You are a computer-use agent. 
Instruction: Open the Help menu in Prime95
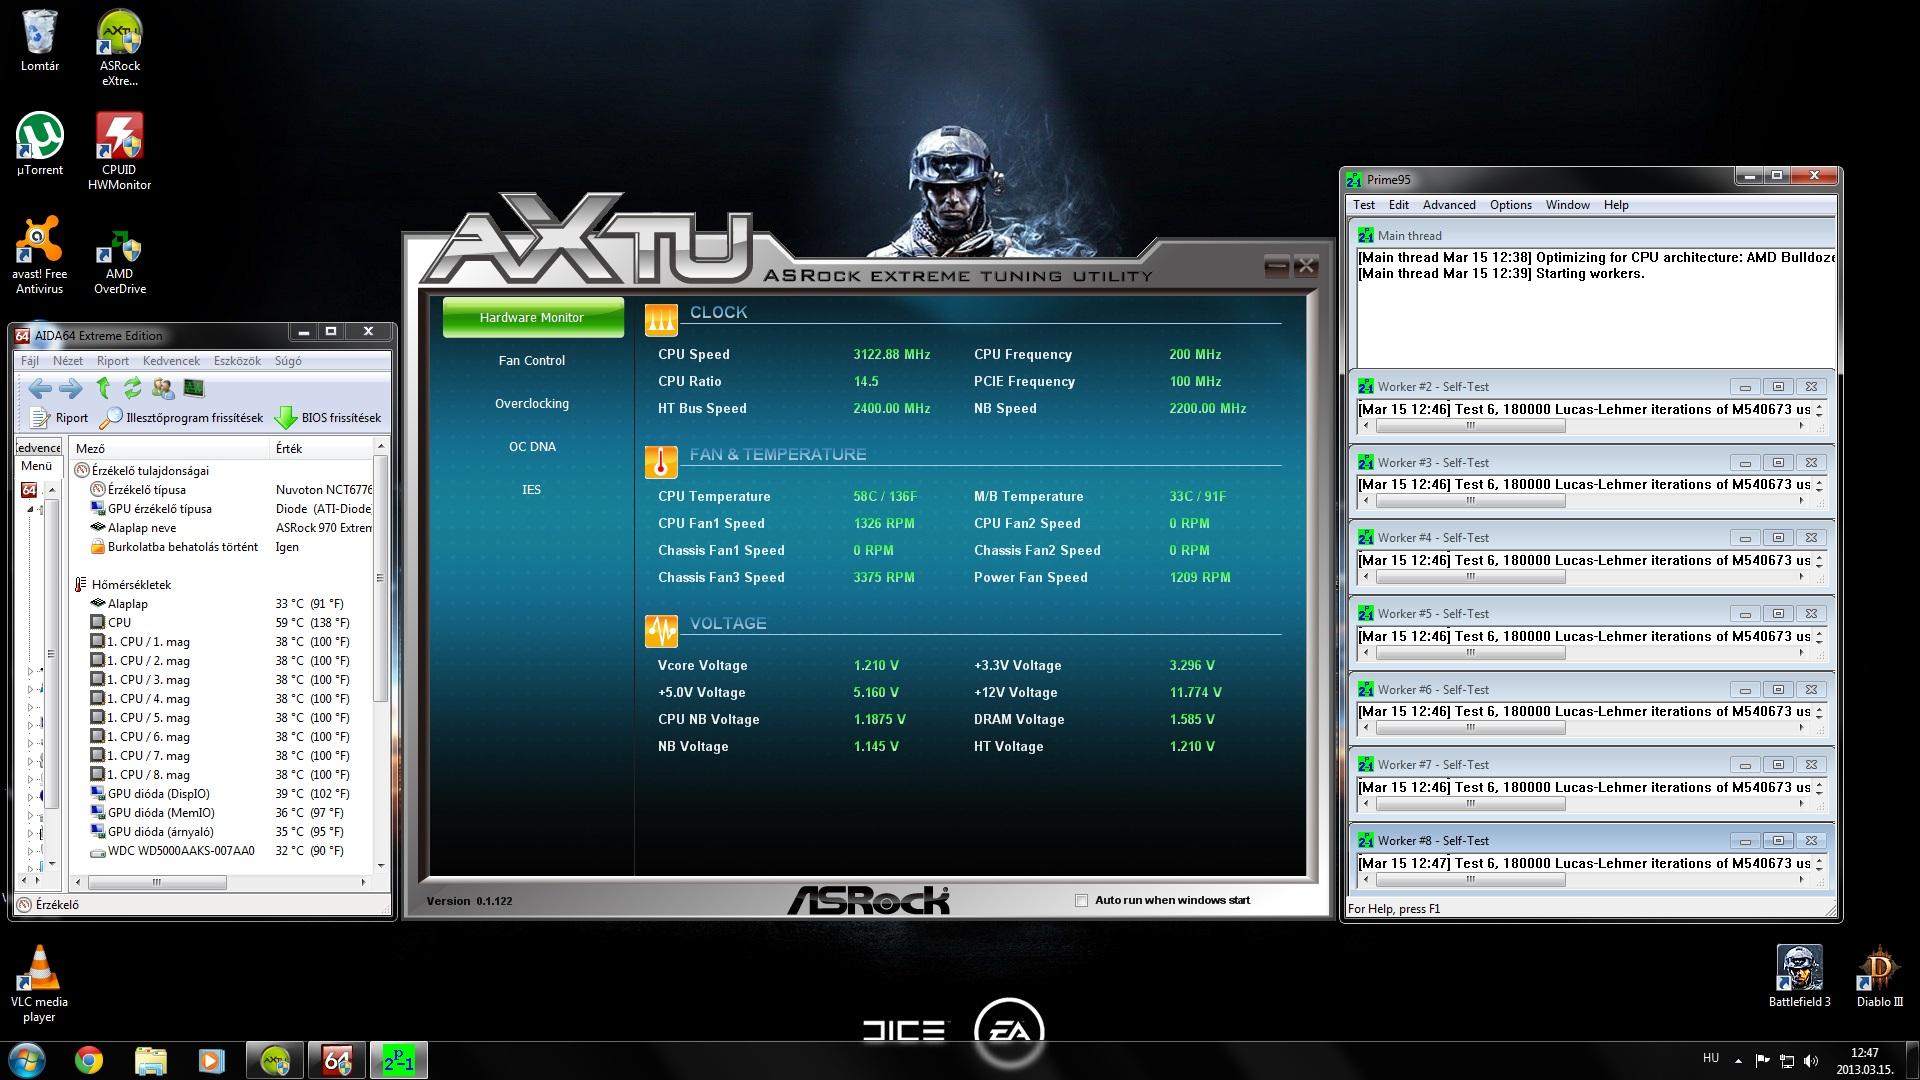point(1616,205)
